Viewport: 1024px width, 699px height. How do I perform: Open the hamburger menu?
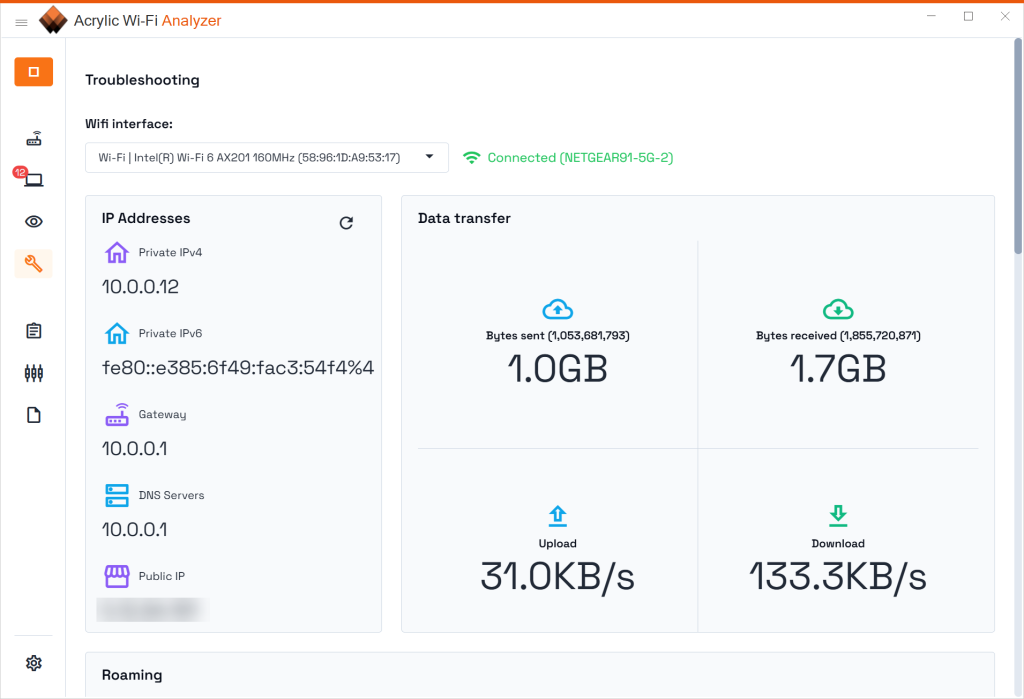22,22
